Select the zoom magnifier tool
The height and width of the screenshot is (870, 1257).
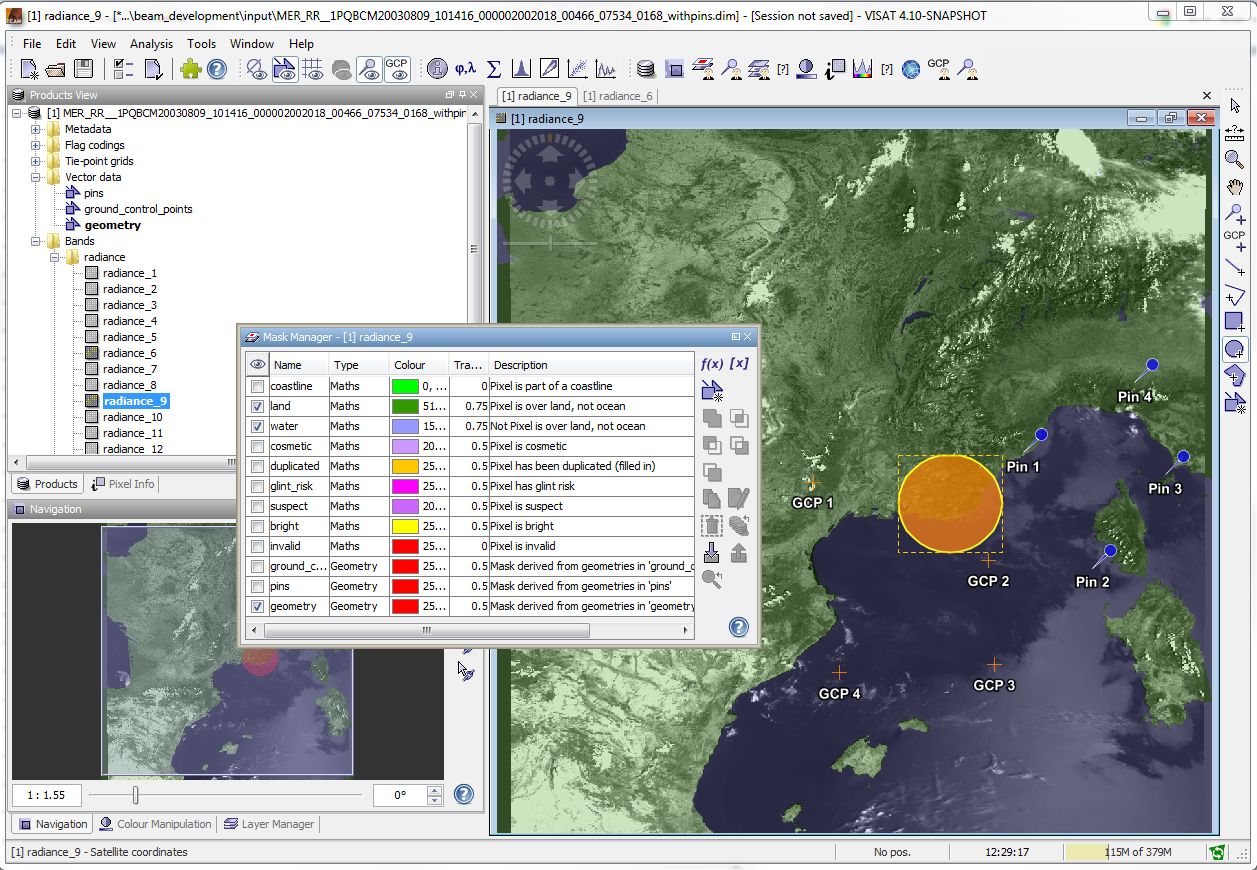pos(1235,160)
